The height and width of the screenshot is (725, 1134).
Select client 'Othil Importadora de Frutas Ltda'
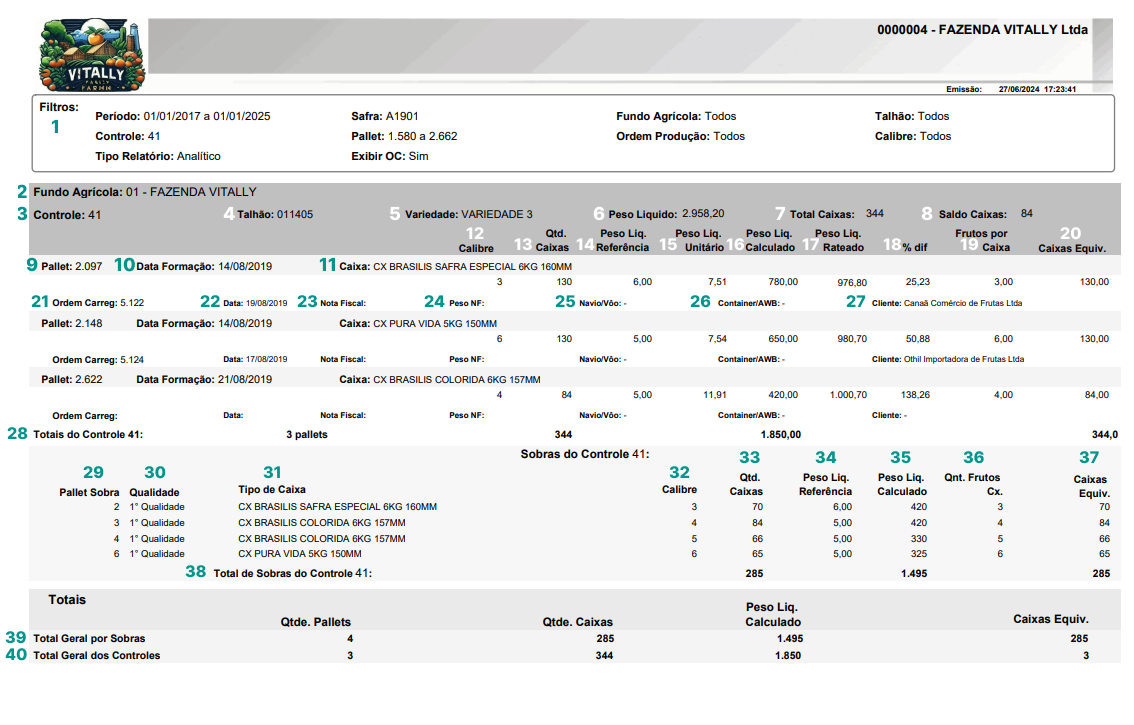963,360
